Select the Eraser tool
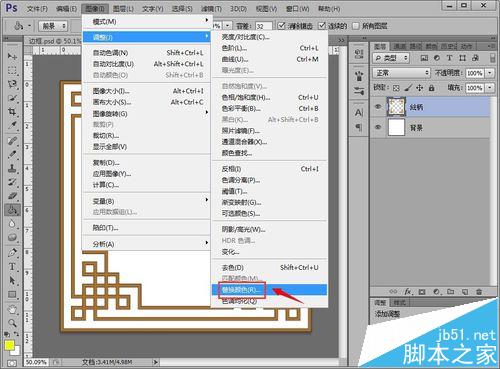500x369 pixels. click(12, 196)
